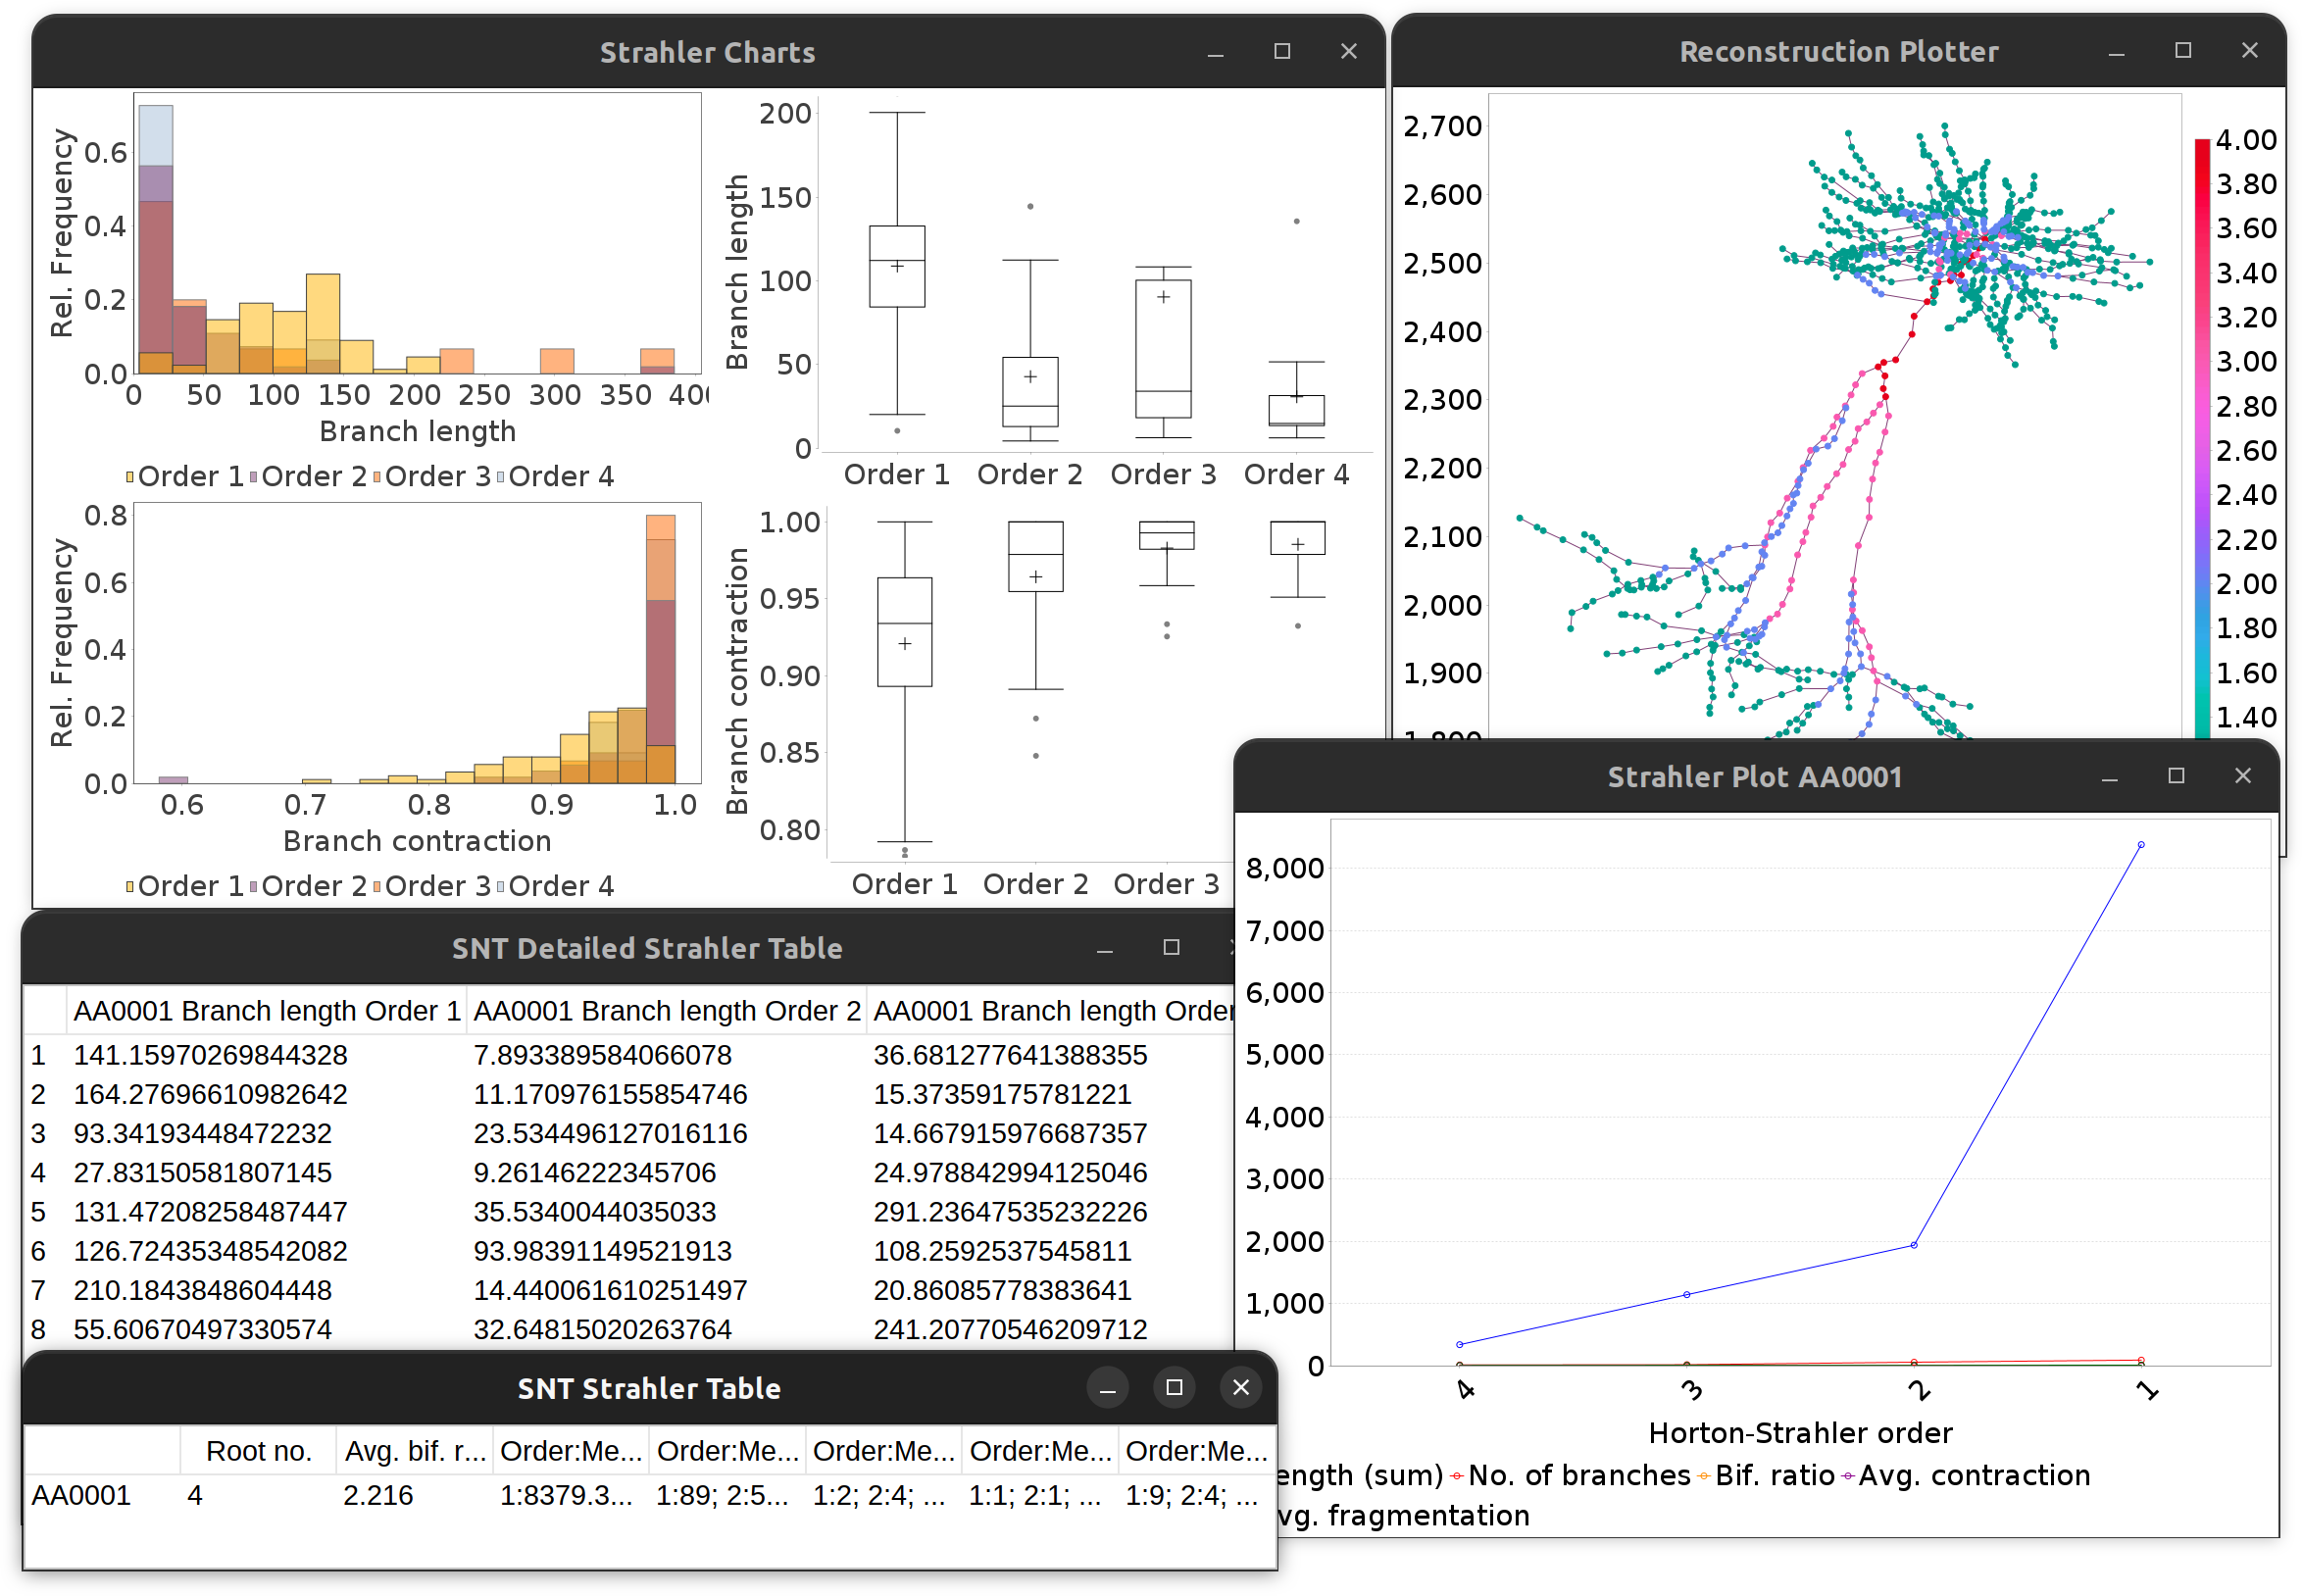Maximize the SNT Detailed Strahler Table window
Screen dimensions: 2302x1596
[1171, 947]
